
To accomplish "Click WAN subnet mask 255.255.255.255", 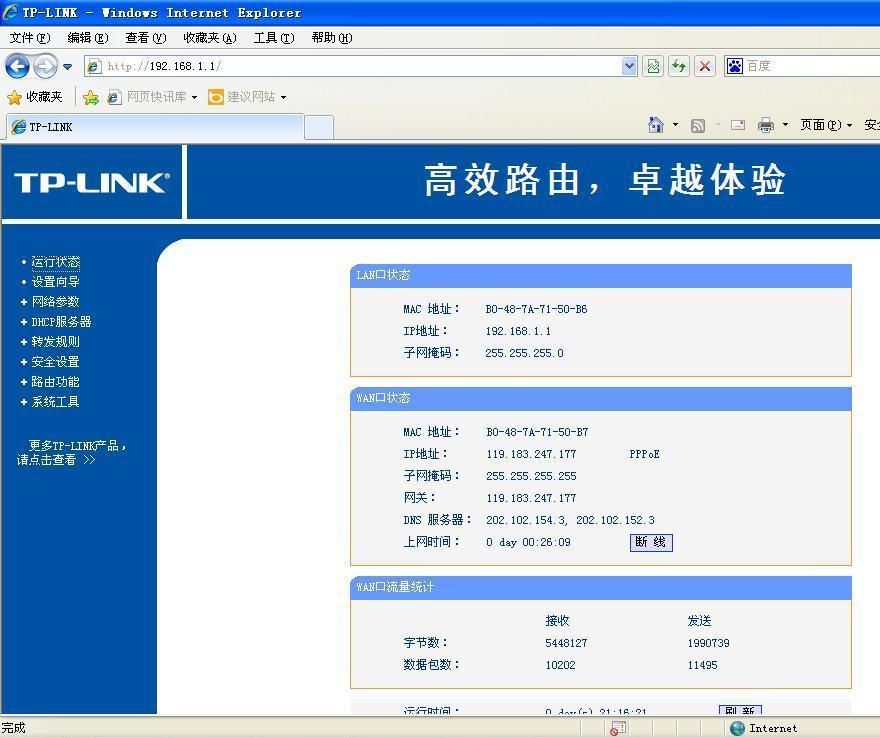I will (531, 476).
